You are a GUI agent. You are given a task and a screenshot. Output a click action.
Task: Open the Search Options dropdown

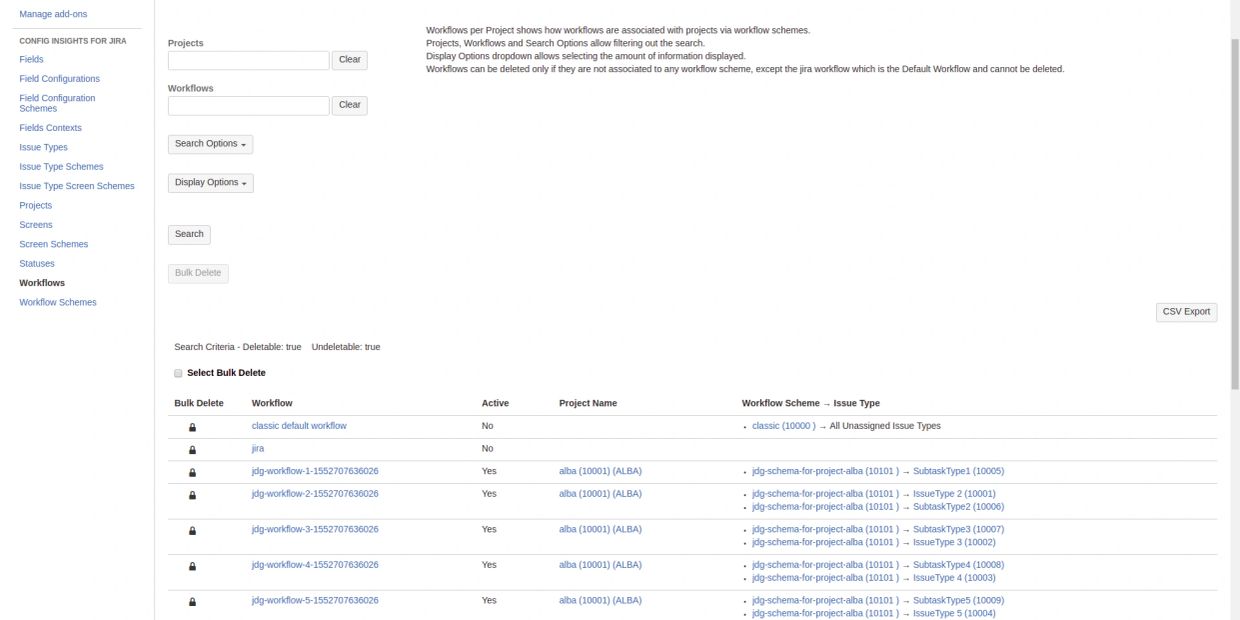pyautogui.click(x=210, y=144)
